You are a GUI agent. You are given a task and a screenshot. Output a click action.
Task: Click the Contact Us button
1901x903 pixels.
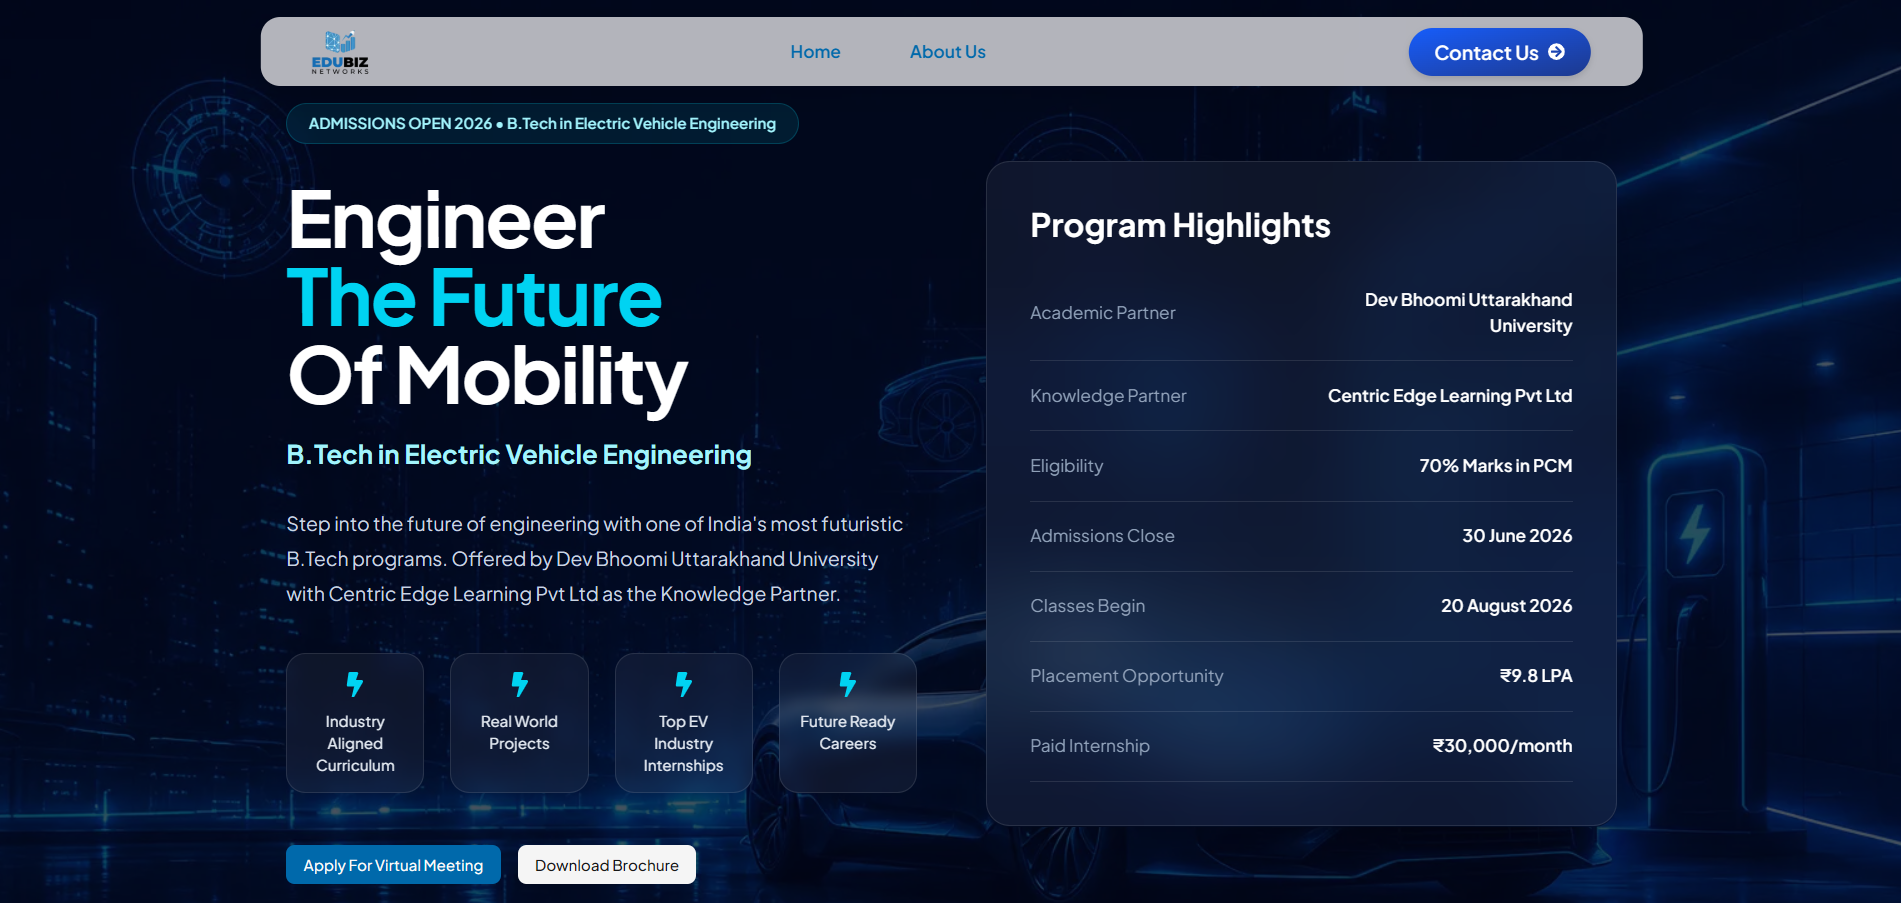tap(1499, 52)
